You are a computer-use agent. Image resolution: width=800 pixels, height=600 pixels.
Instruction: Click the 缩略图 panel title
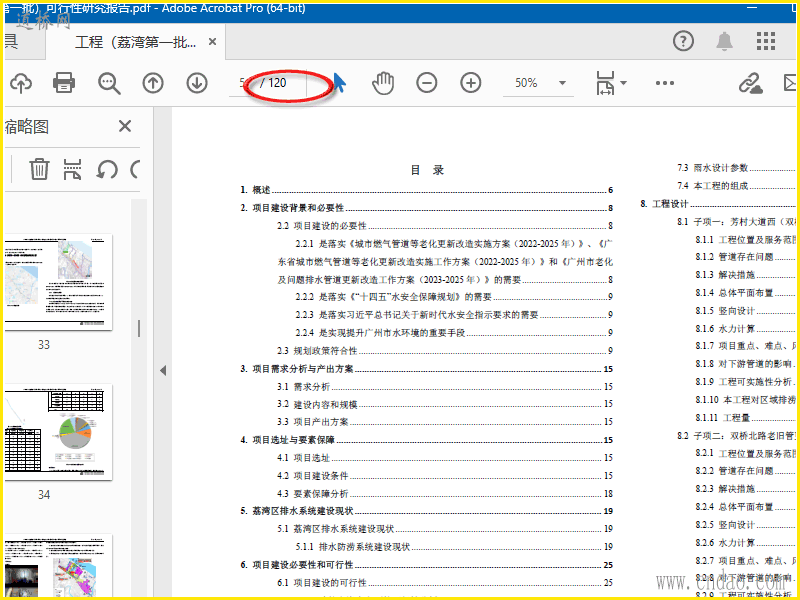[x=27, y=127]
